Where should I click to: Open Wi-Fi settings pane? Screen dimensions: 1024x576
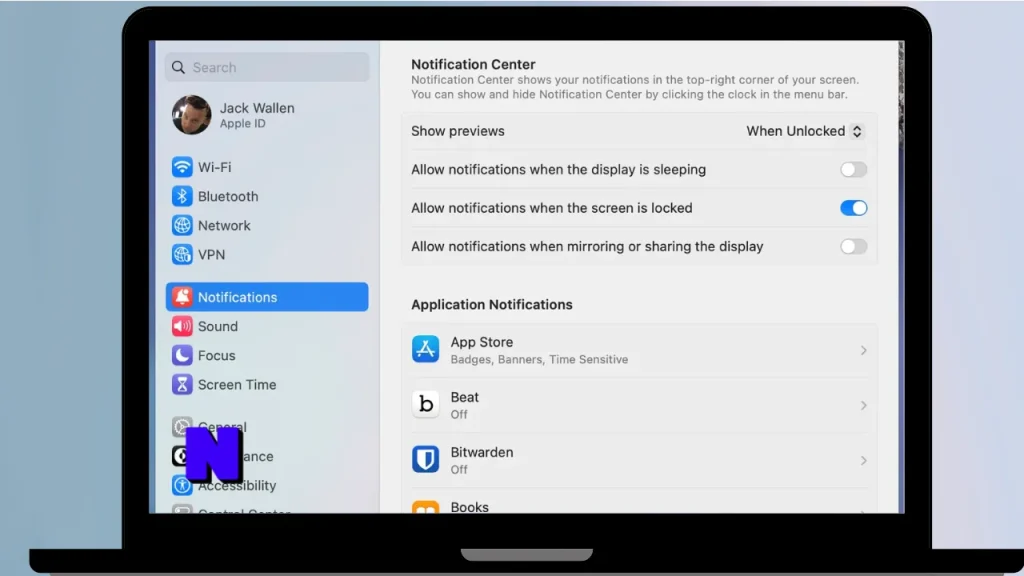pos(266,167)
